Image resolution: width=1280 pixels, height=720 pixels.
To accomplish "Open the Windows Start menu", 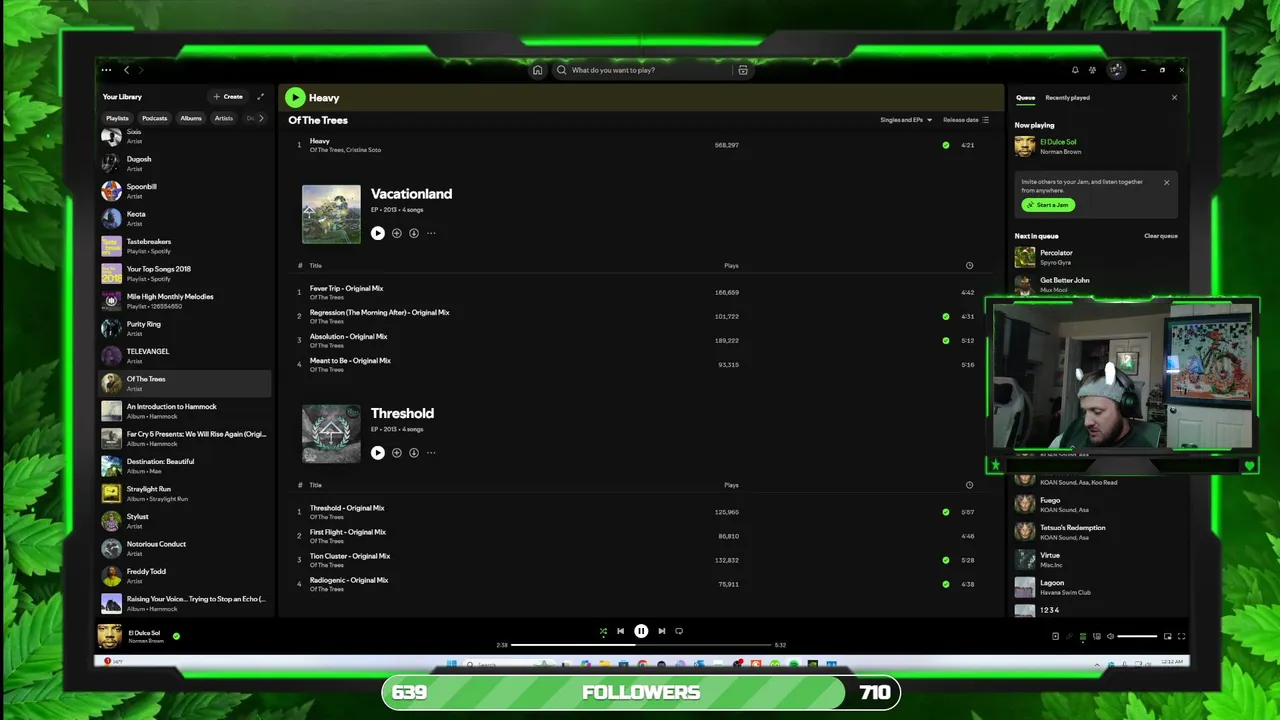I will [x=450, y=664].
